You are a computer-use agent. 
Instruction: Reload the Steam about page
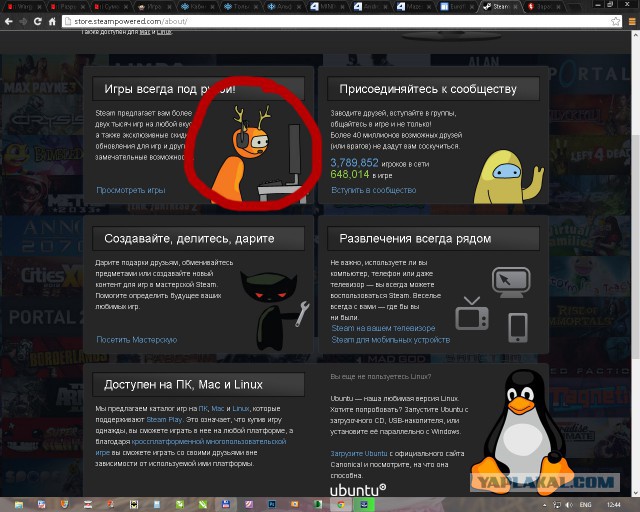(x=38, y=21)
